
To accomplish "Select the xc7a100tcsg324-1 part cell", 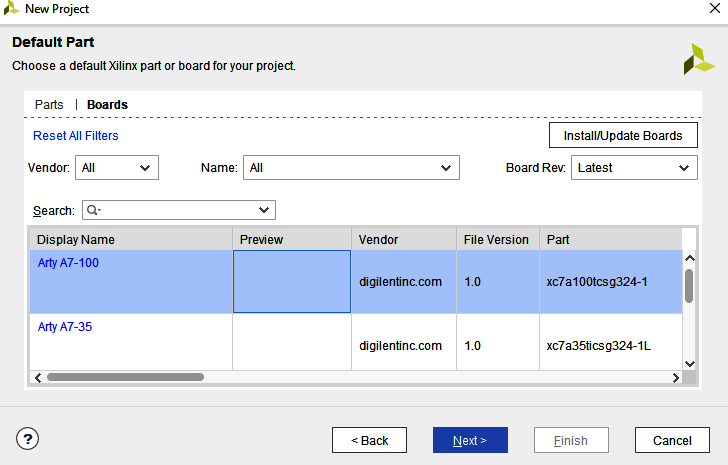I will pyautogui.click(x=611, y=282).
